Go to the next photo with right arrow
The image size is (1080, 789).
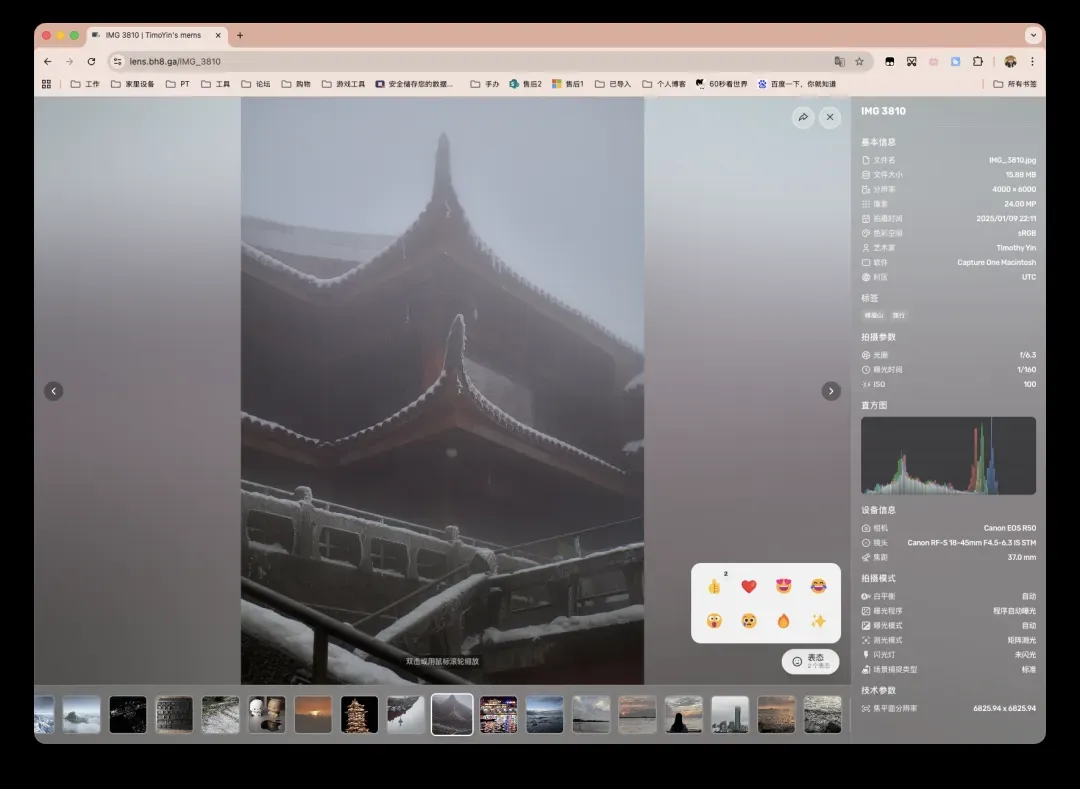pyautogui.click(x=831, y=391)
